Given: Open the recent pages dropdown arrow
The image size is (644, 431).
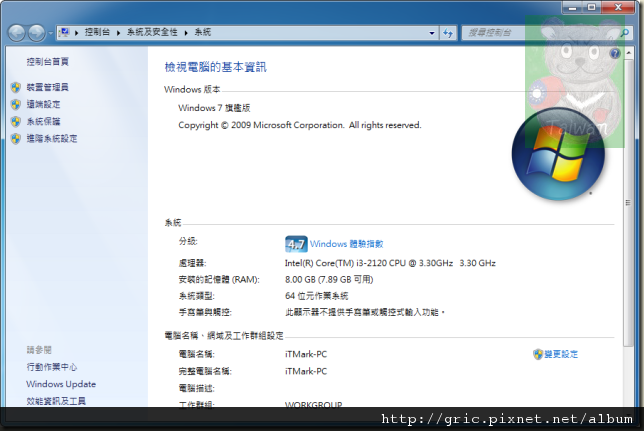Looking at the screenshot, I should [x=51, y=33].
